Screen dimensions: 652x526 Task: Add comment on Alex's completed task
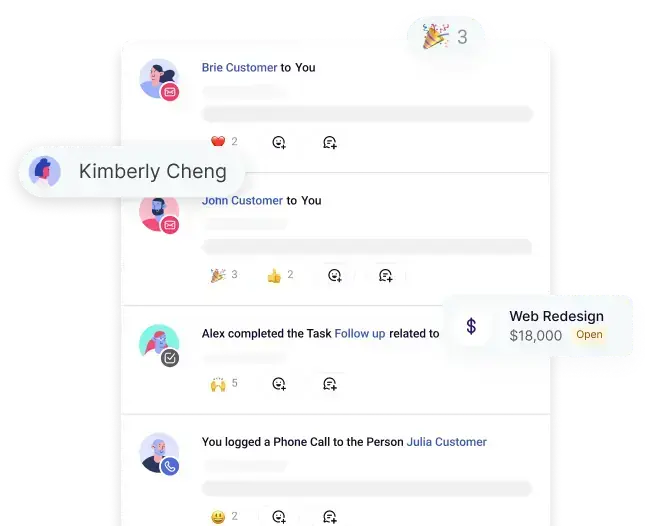(330, 383)
